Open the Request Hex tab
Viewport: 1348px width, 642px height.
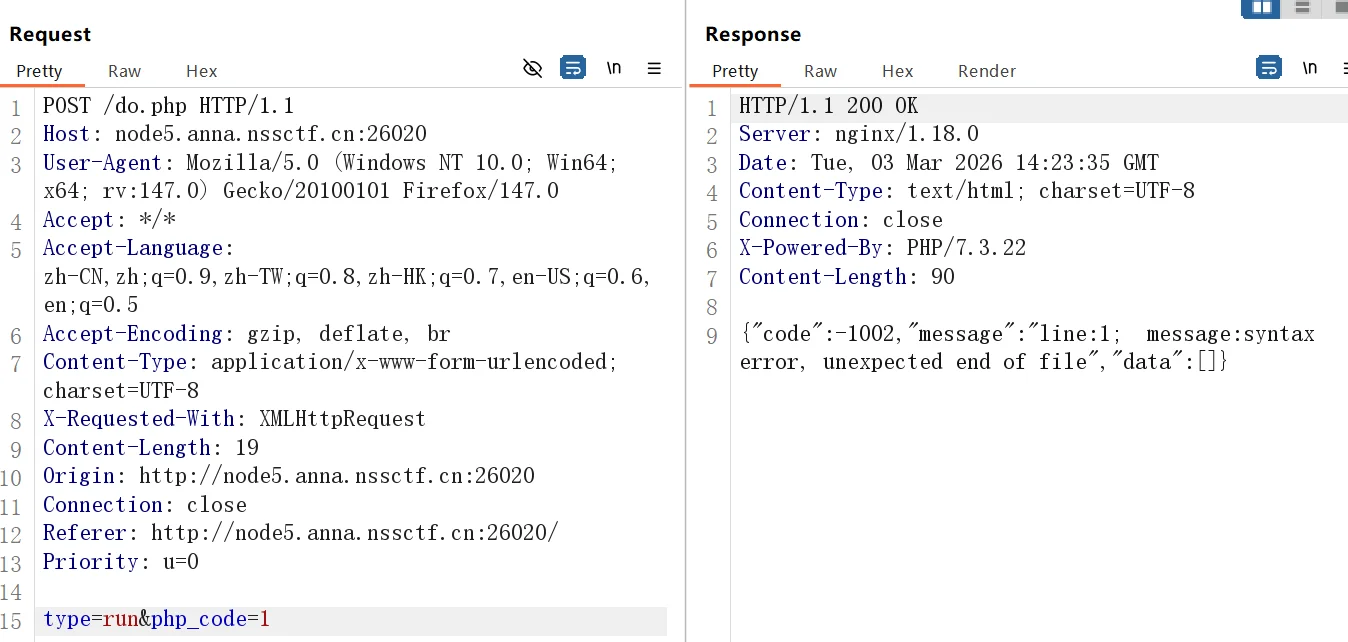click(201, 71)
